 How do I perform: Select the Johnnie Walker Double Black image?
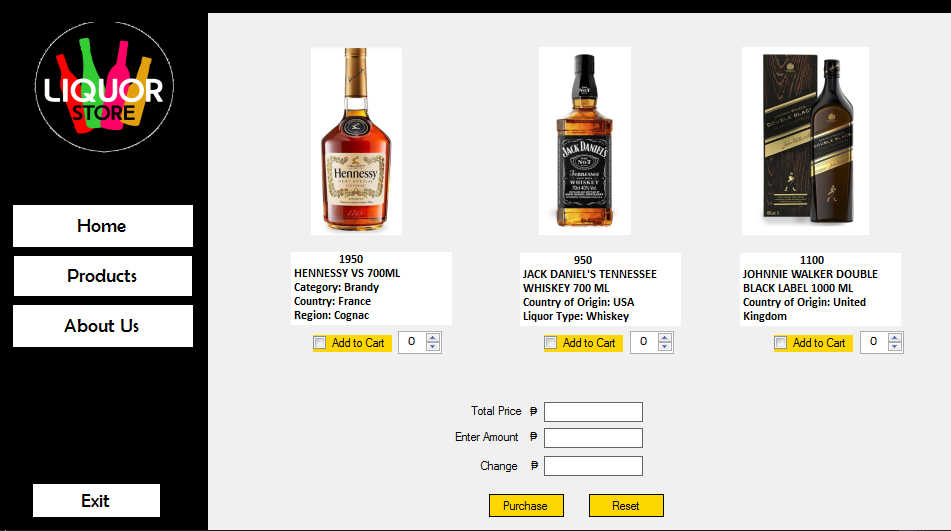(805, 141)
